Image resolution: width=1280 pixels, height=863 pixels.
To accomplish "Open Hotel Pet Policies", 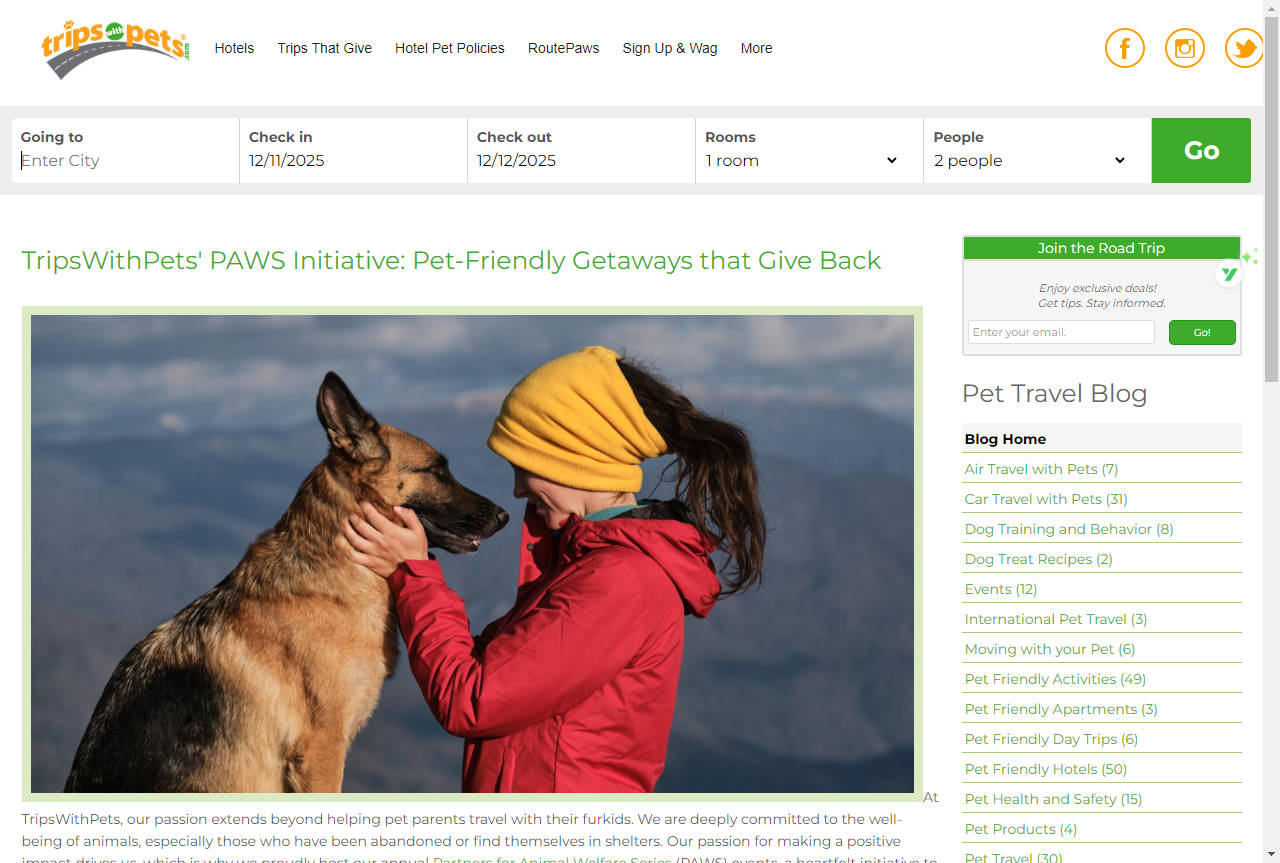I will click(450, 48).
